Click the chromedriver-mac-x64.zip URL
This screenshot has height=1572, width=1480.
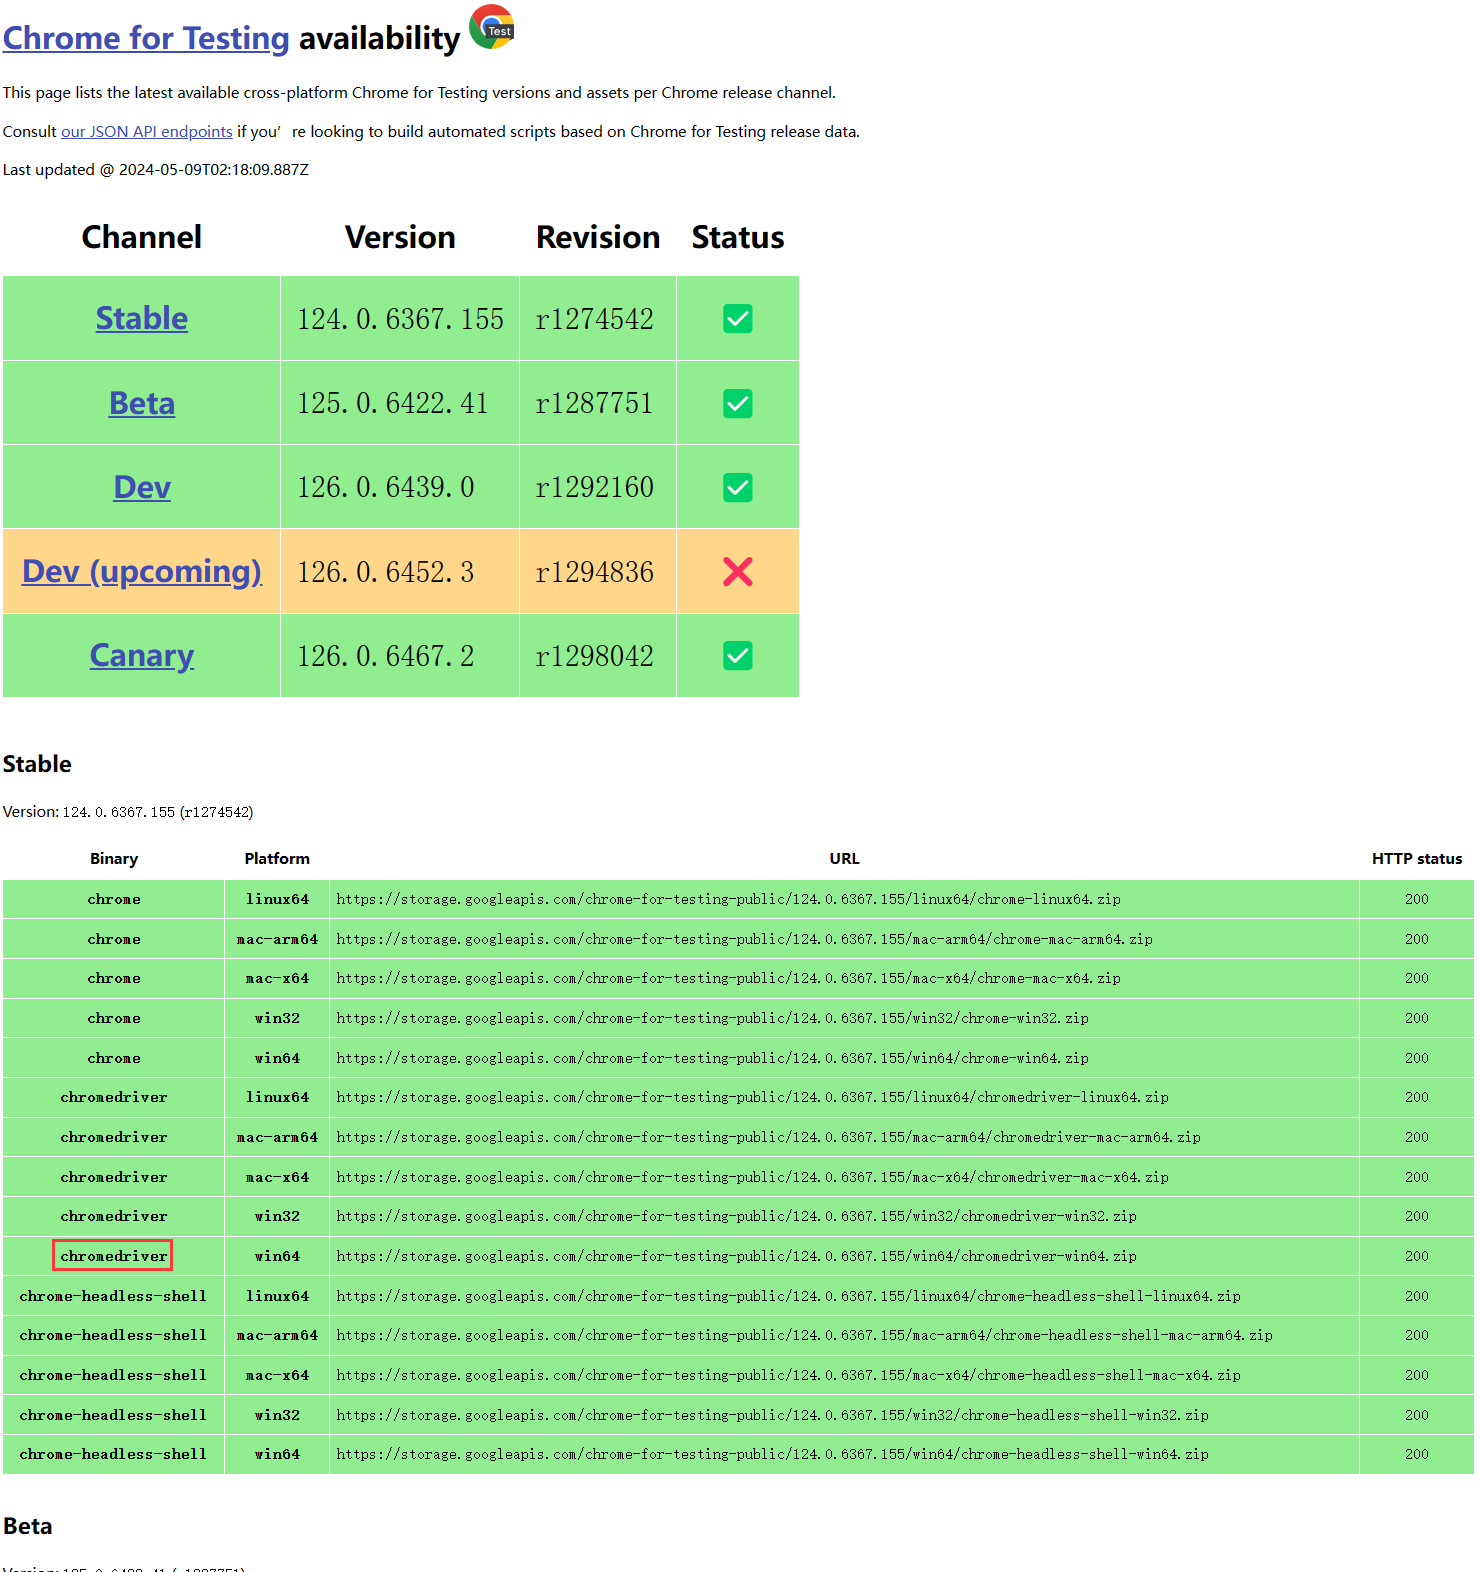pyautogui.click(x=752, y=1177)
